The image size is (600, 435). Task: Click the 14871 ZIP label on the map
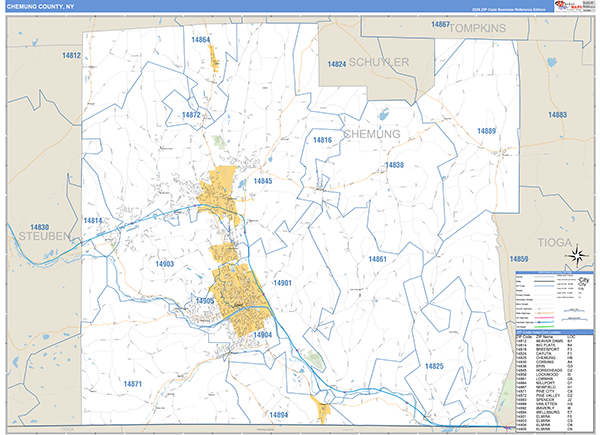pyautogui.click(x=131, y=384)
